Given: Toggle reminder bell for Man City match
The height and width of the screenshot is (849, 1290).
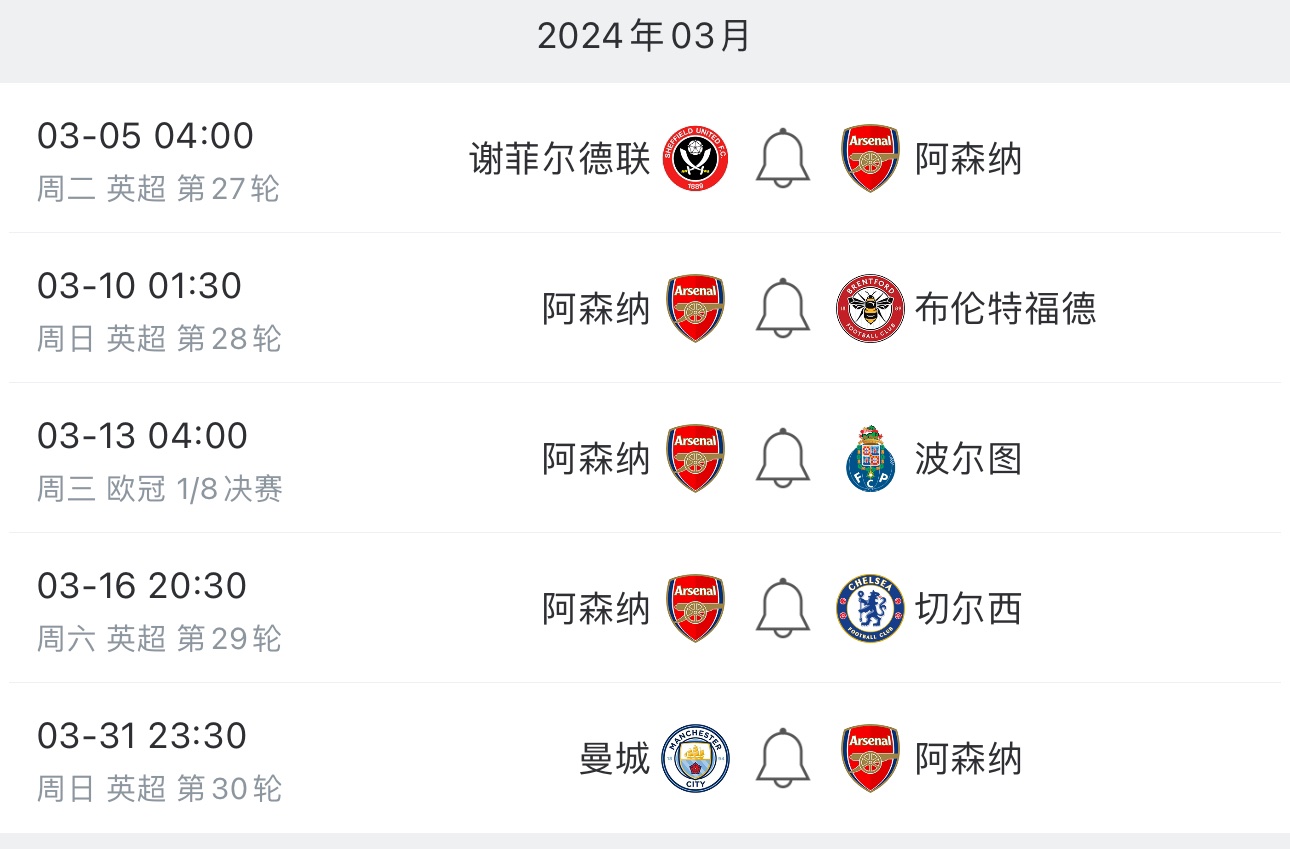Looking at the screenshot, I should [783, 758].
